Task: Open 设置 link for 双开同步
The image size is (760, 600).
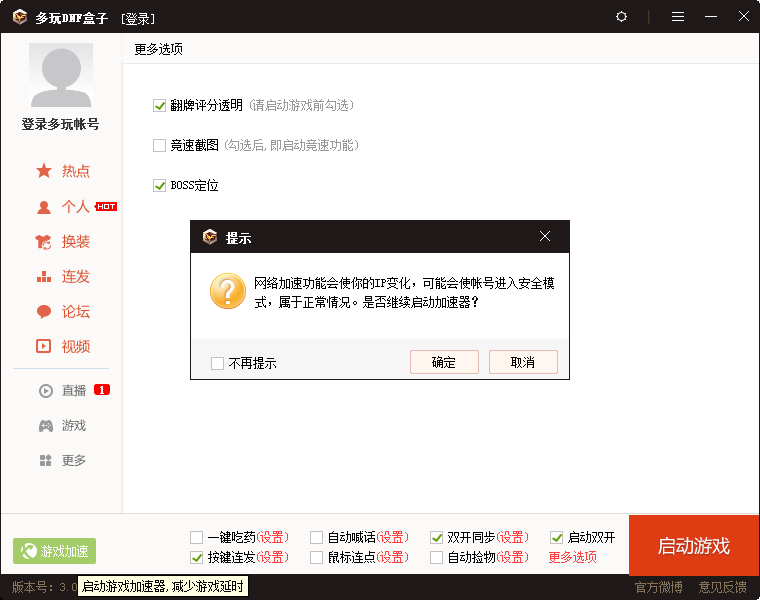Action: (x=512, y=537)
